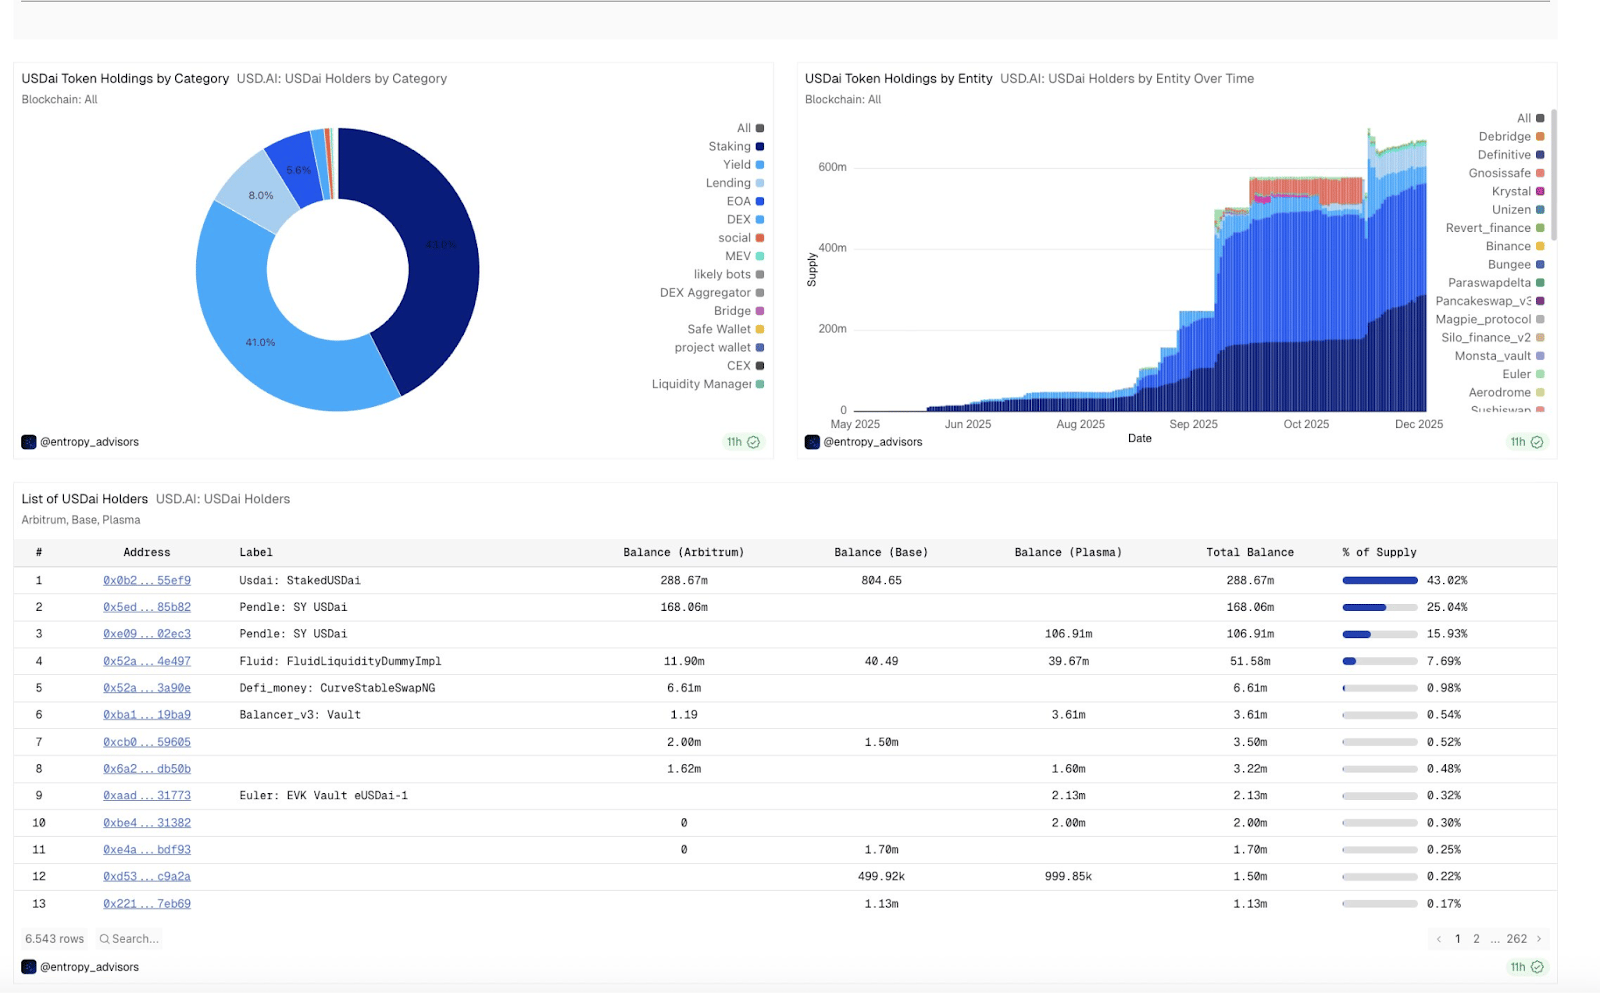Screen dimensions: 1600x993
Task: Click entropy_advisors logo under the pie chart
Action: (x=29, y=442)
